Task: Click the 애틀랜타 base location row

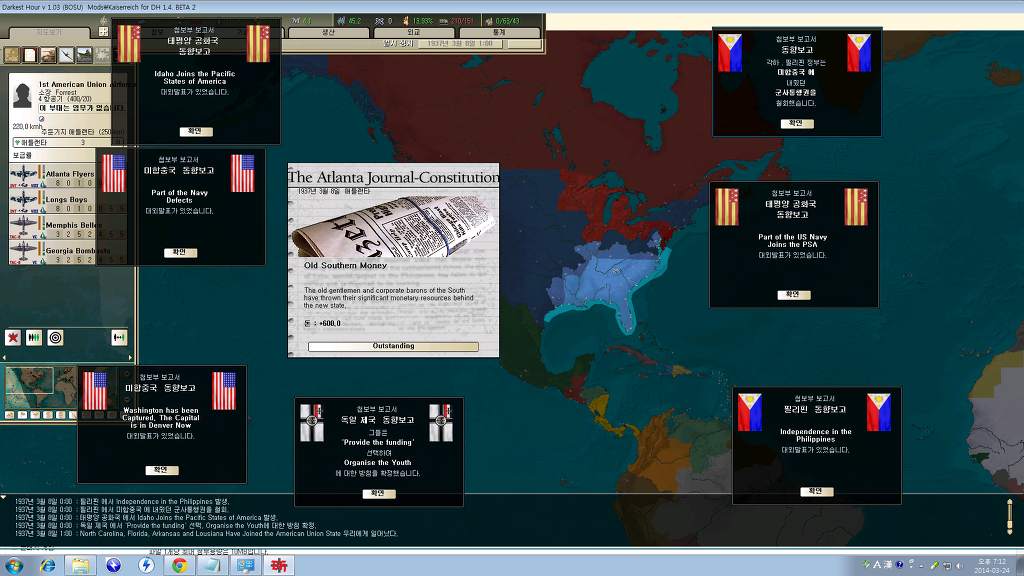Action: [x=67, y=142]
